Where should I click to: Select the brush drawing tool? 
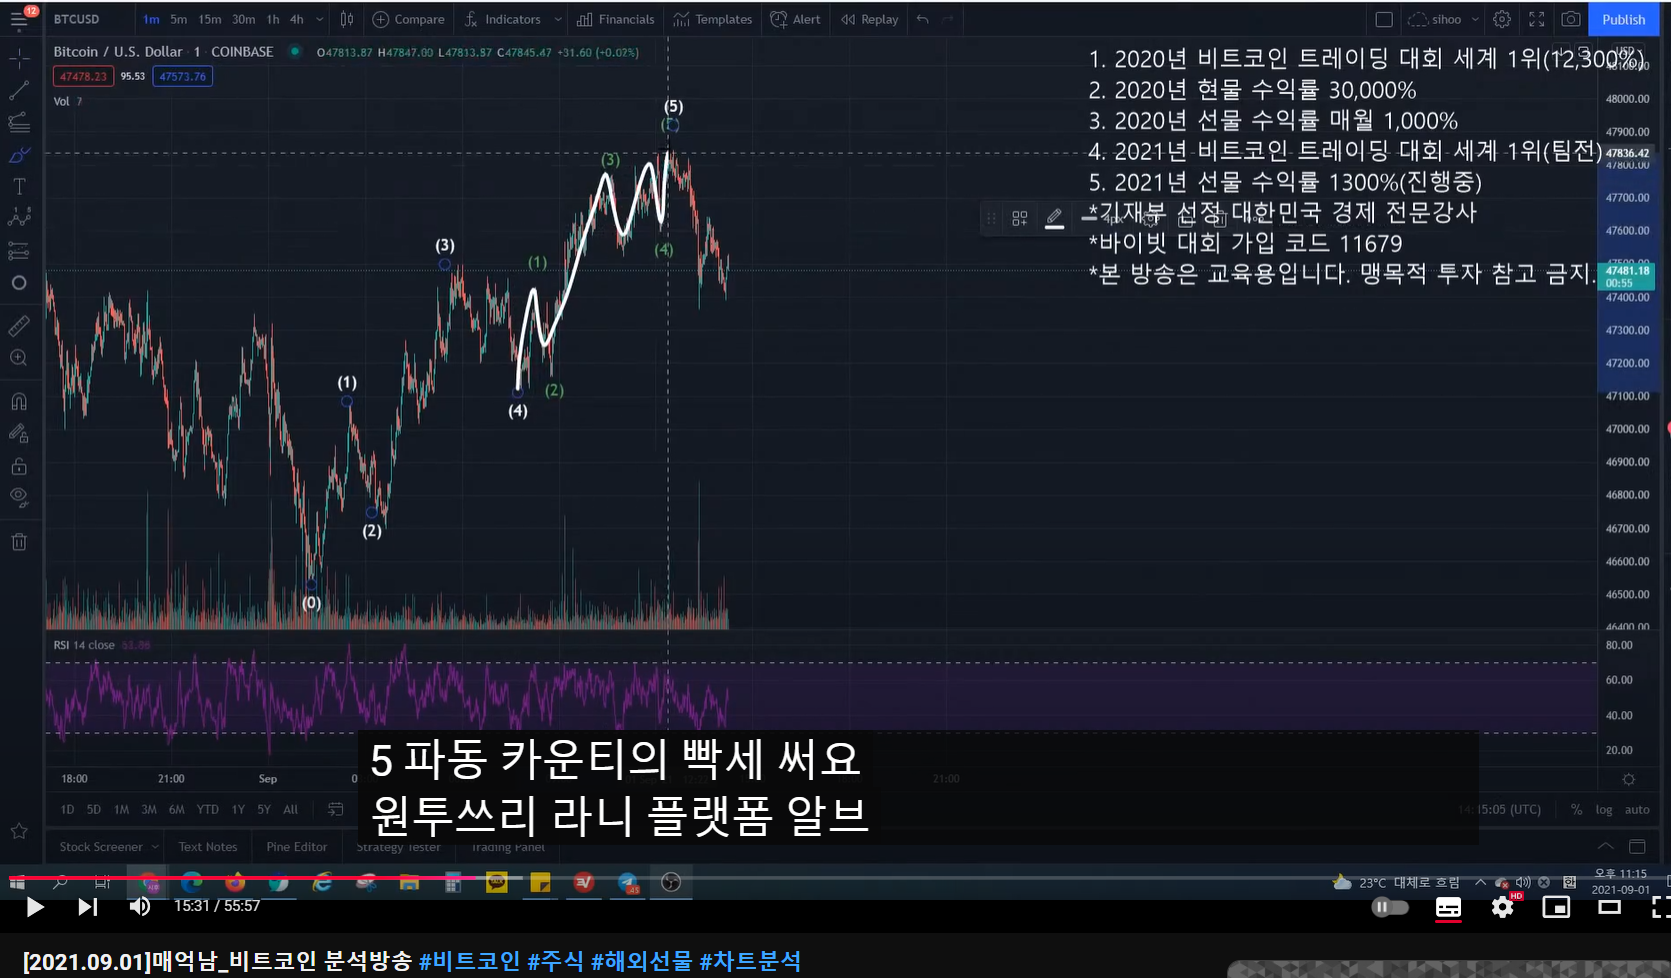pyautogui.click(x=19, y=155)
